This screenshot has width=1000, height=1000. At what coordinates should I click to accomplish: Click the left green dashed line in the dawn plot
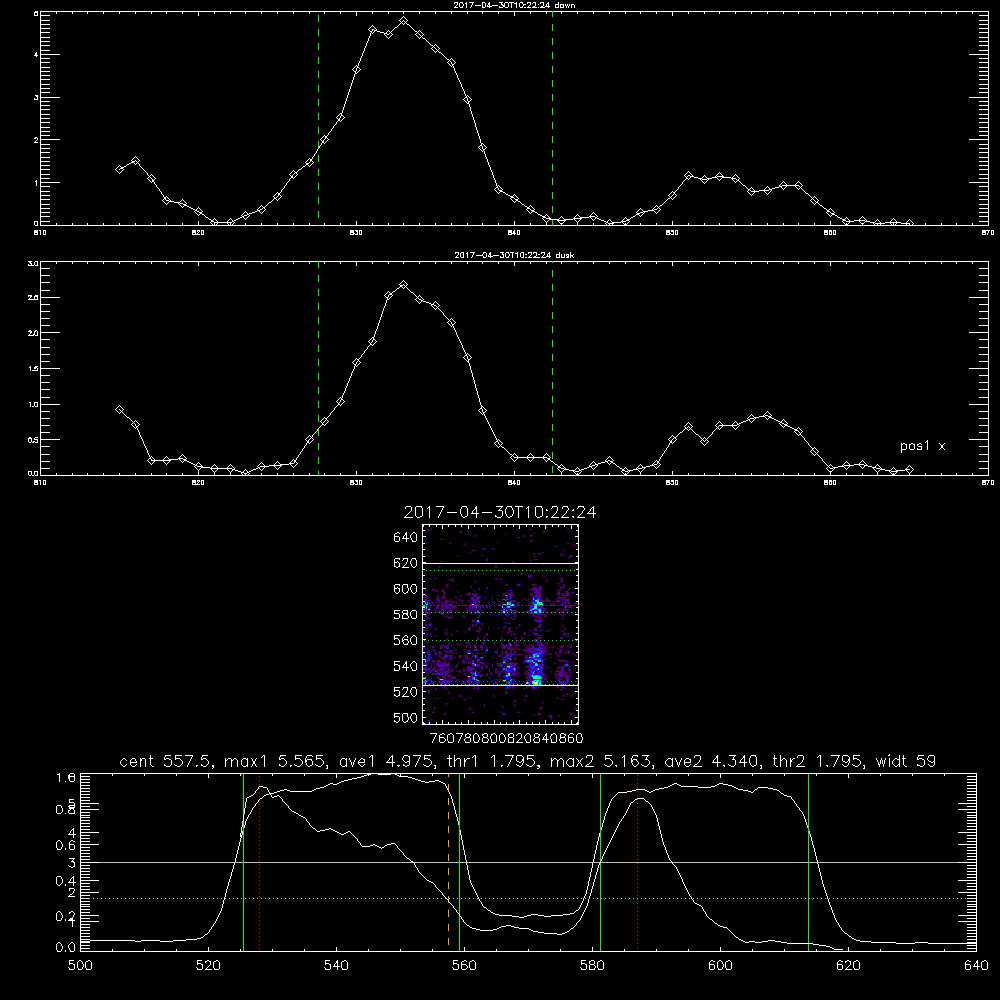click(318, 118)
